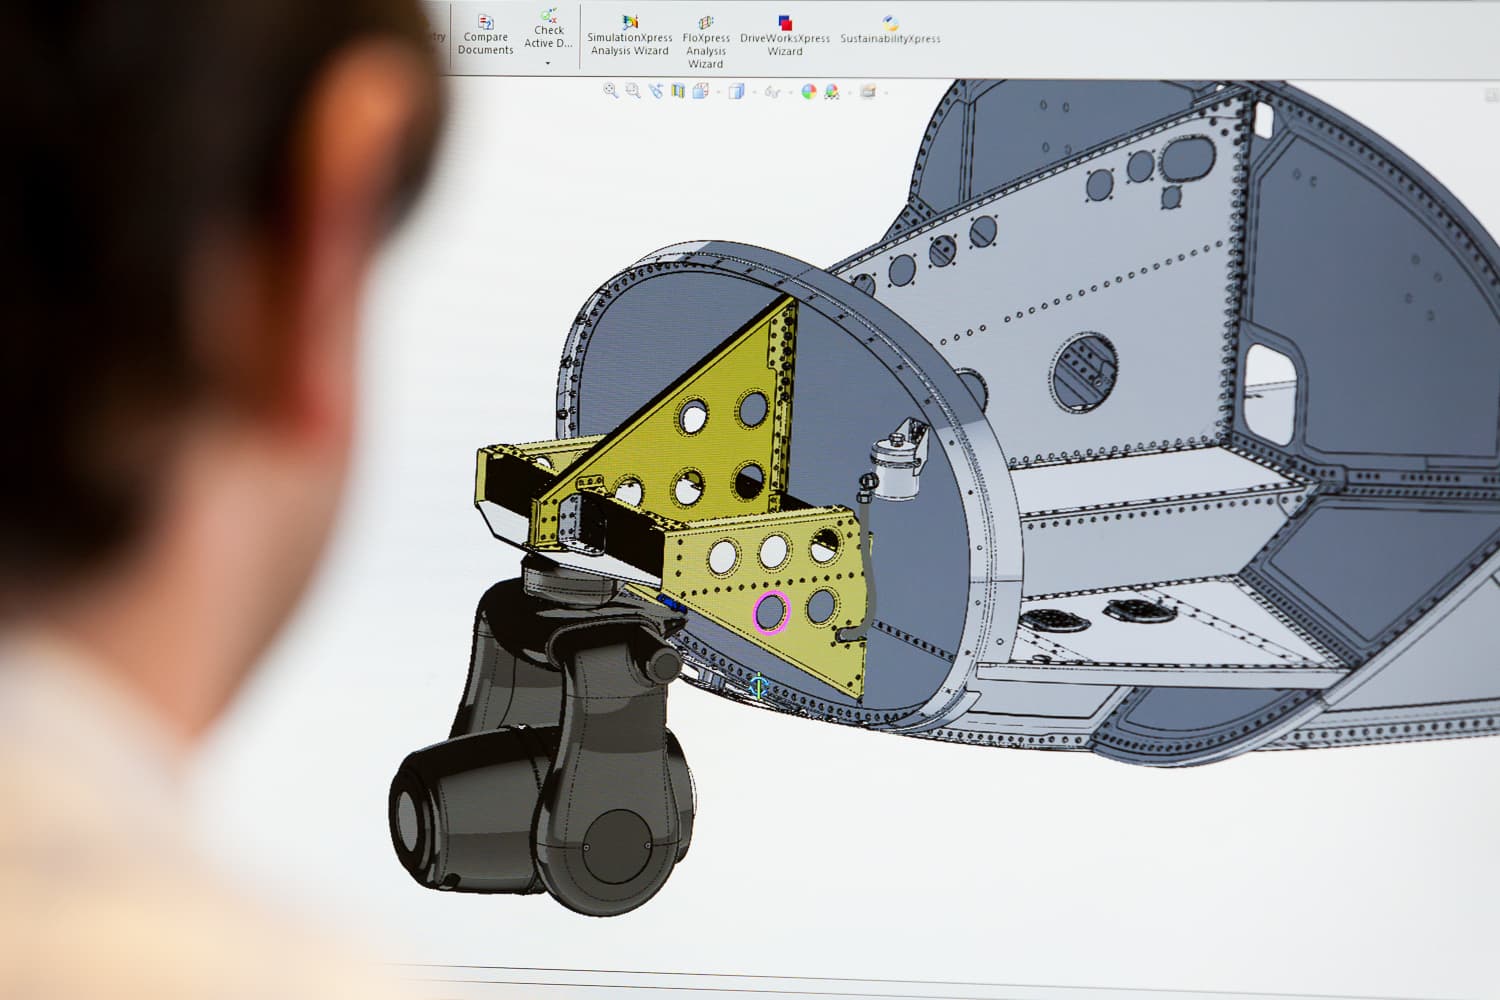Click Zoom to Fit in heads-up toolbar

click(611, 91)
